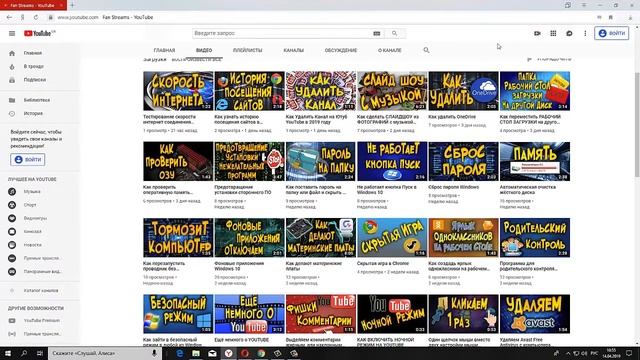The height and width of the screenshot is (360, 640).
Task: Switch to the ГЛАВНАЯ channel tab
Action: click(164, 50)
